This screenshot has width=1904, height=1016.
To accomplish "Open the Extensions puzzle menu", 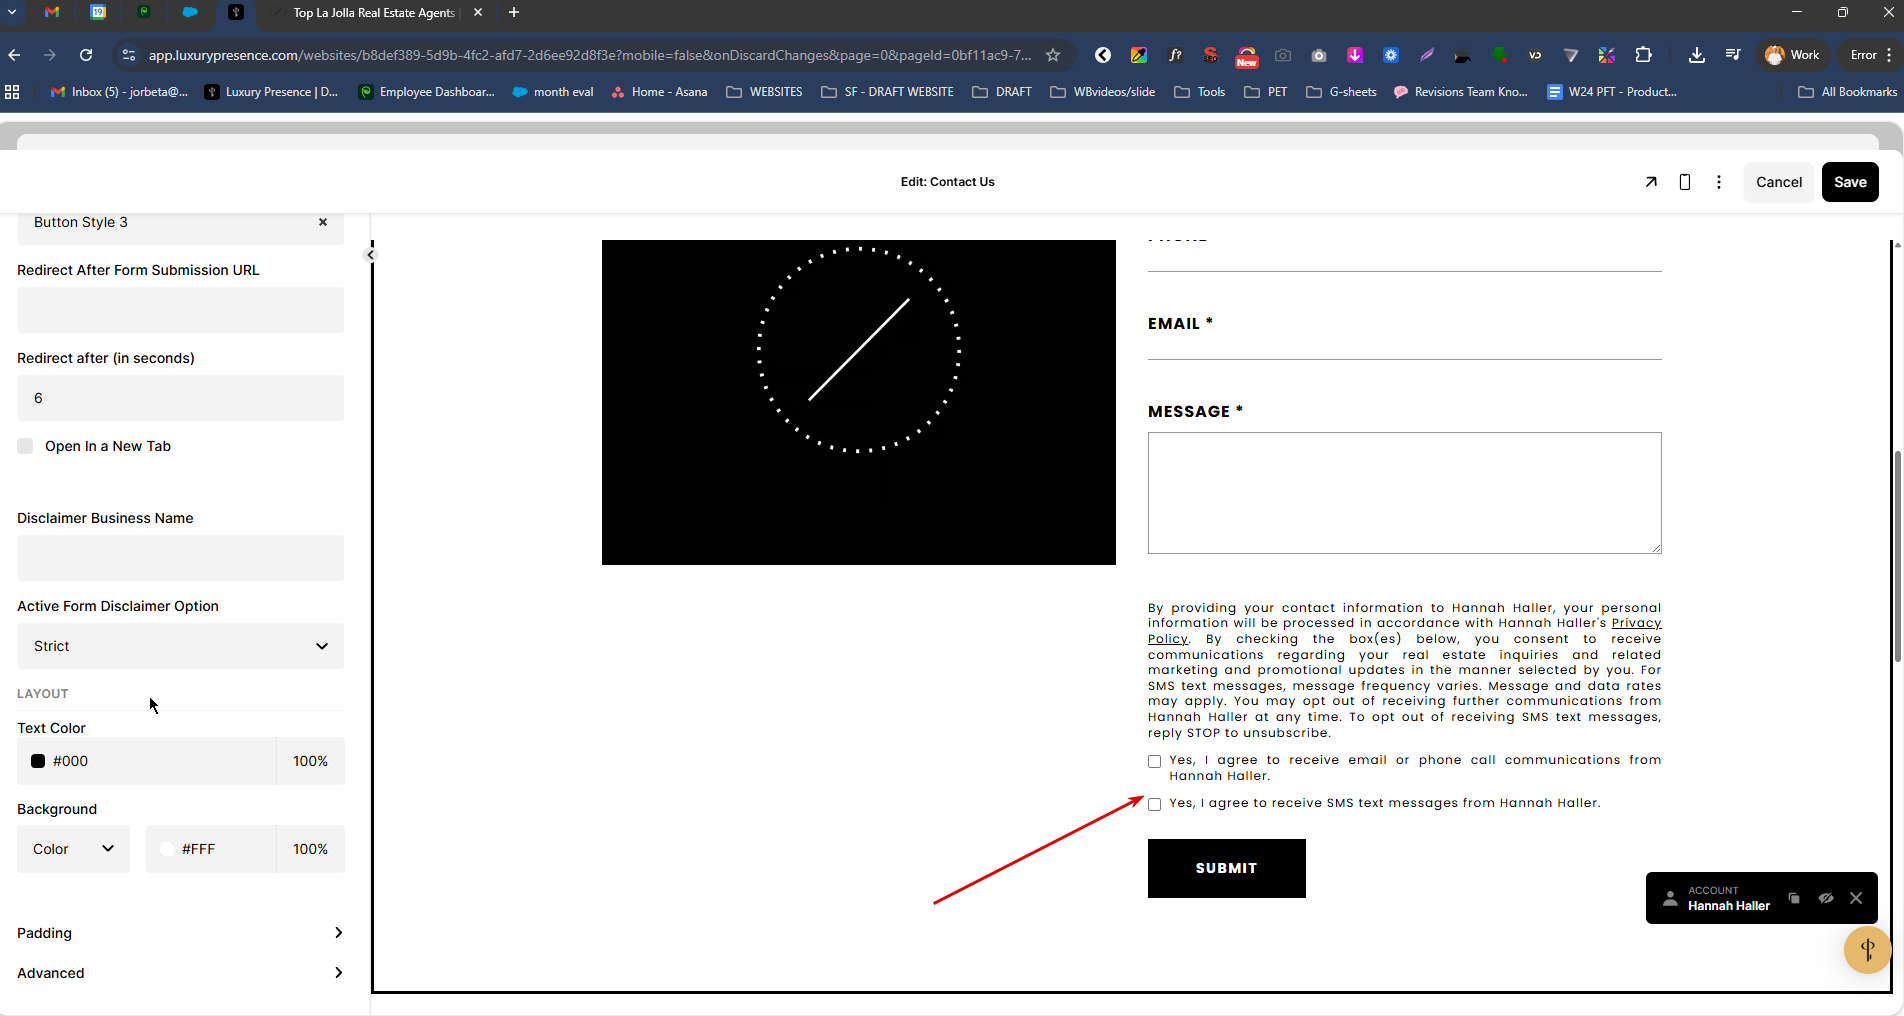I will (1643, 55).
